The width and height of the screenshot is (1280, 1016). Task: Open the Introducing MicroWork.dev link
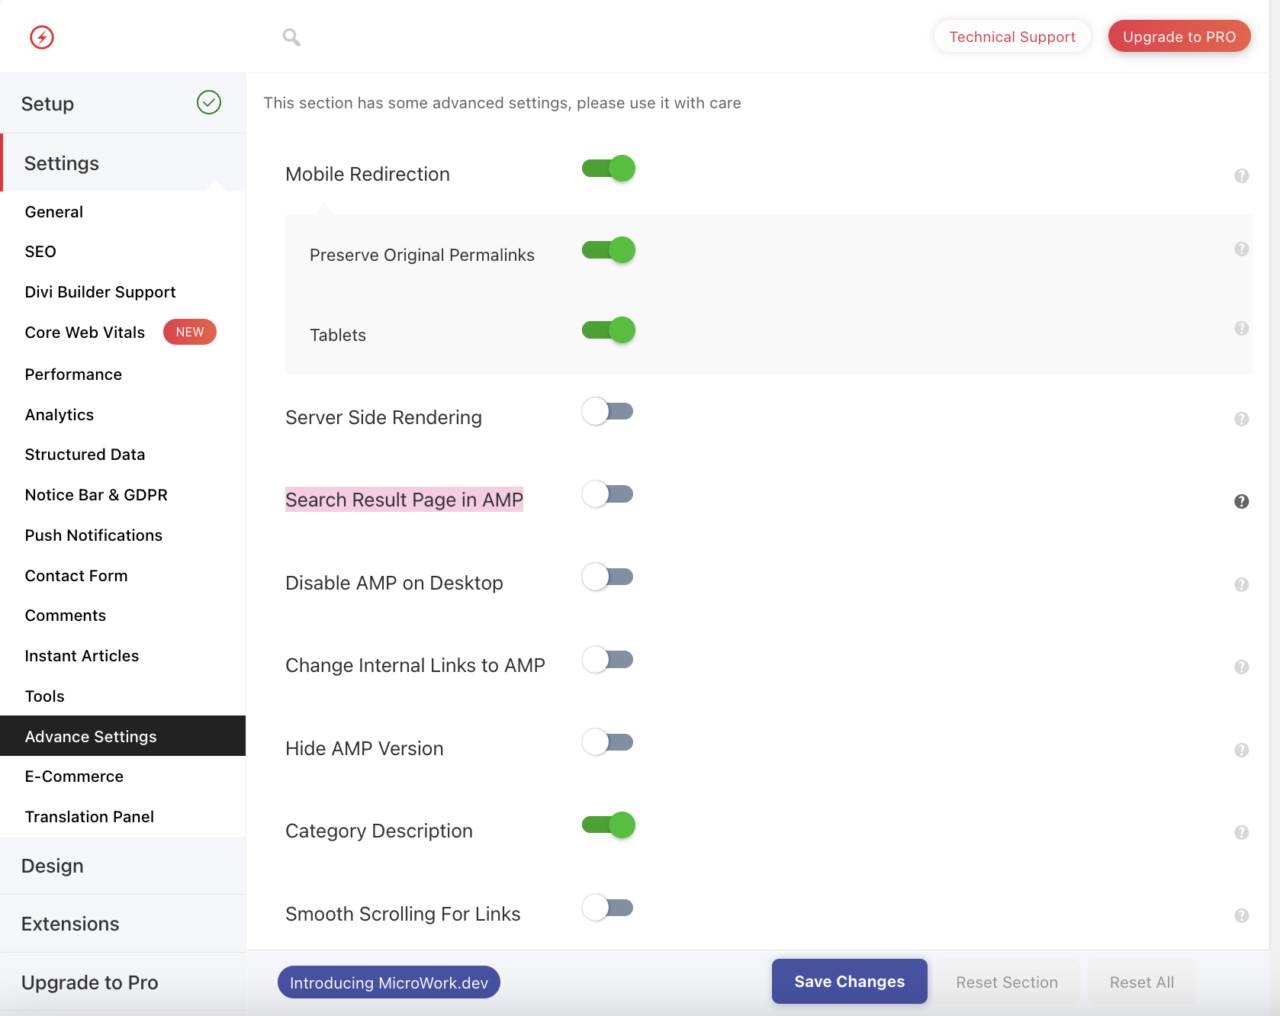point(389,983)
